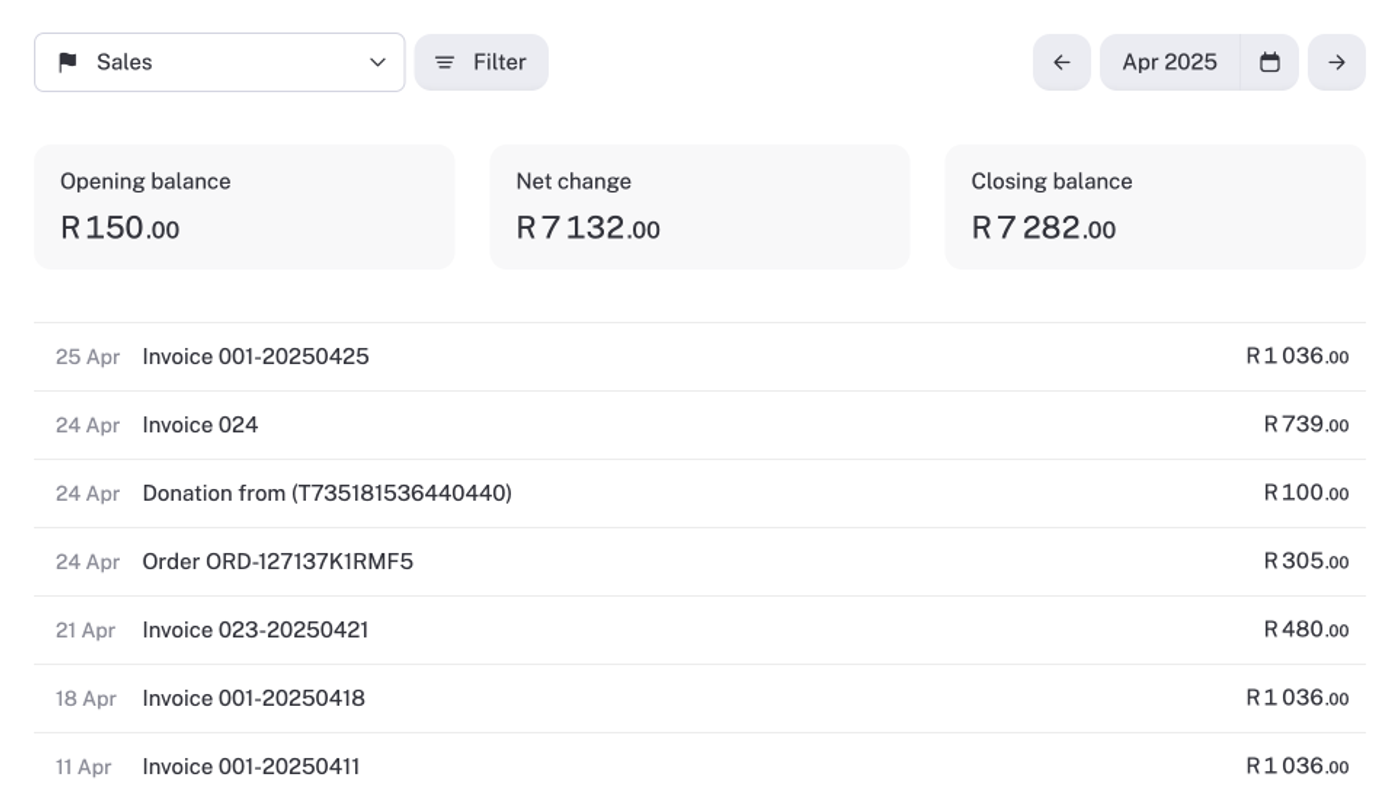Click the flag icon in the Sales selector
Viewport: 1396px width, 785px height.
point(68,62)
